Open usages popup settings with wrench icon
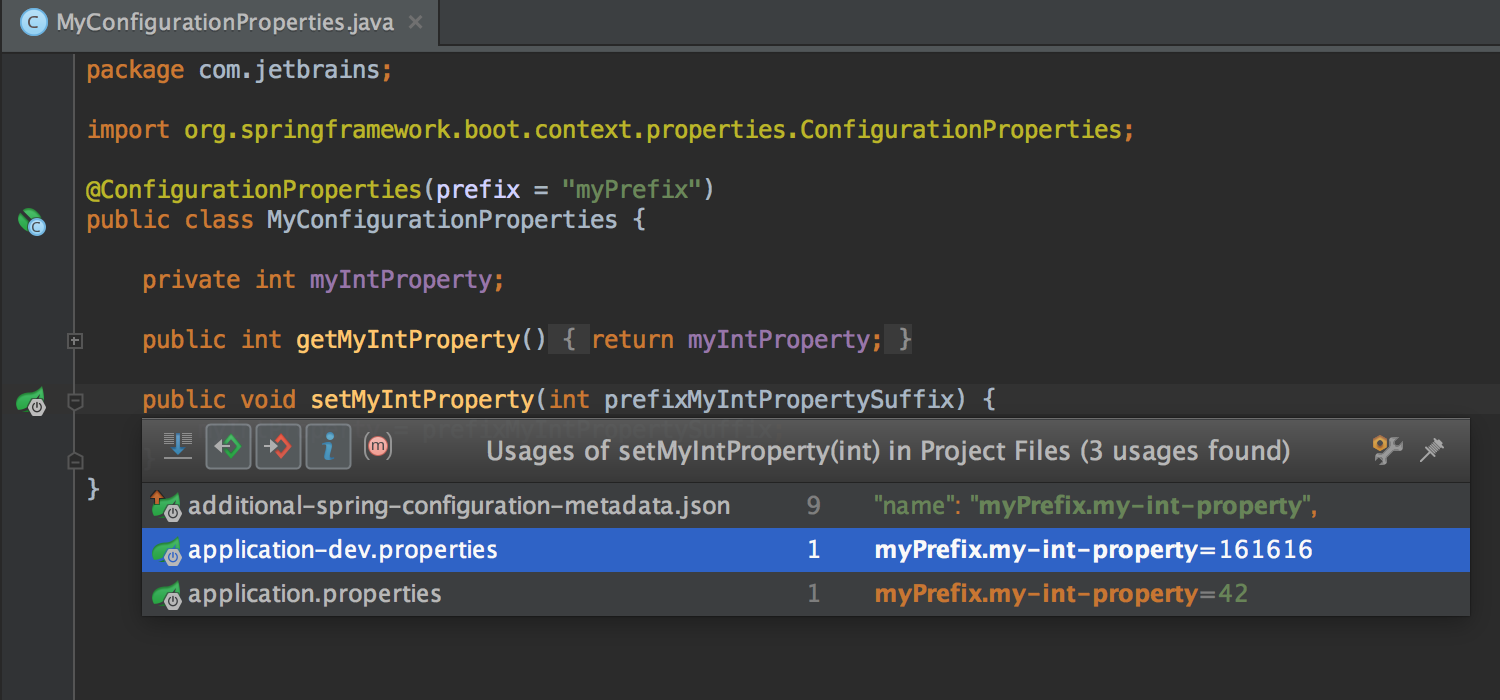Image resolution: width=1500 pixels, height=700 pixels. click(1386, 450)
